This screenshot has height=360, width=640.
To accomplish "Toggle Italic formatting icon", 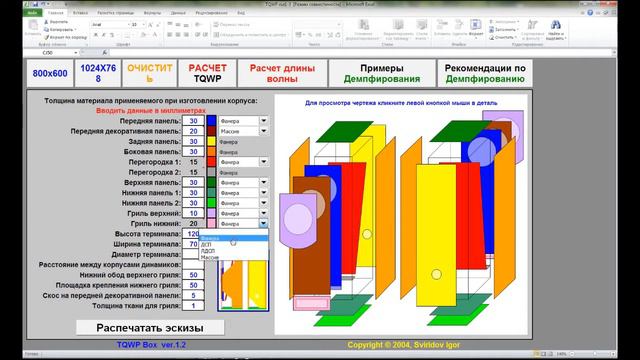I will click(104, 35).
